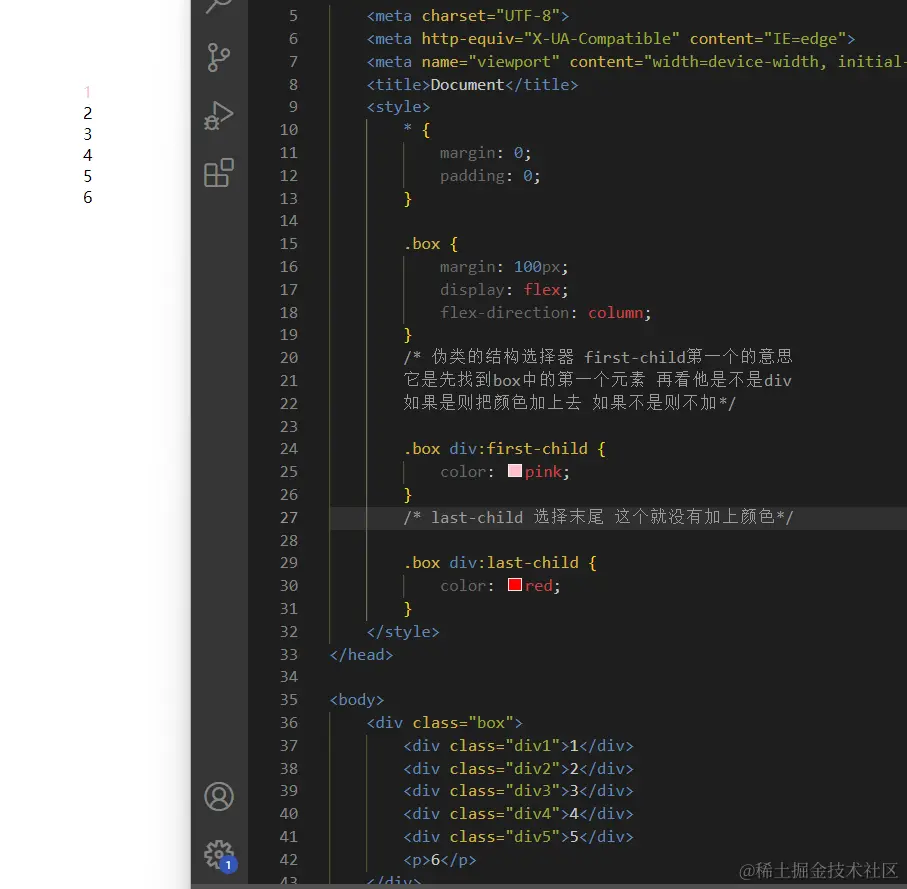Click the .box div:first-child selector line

504,449
